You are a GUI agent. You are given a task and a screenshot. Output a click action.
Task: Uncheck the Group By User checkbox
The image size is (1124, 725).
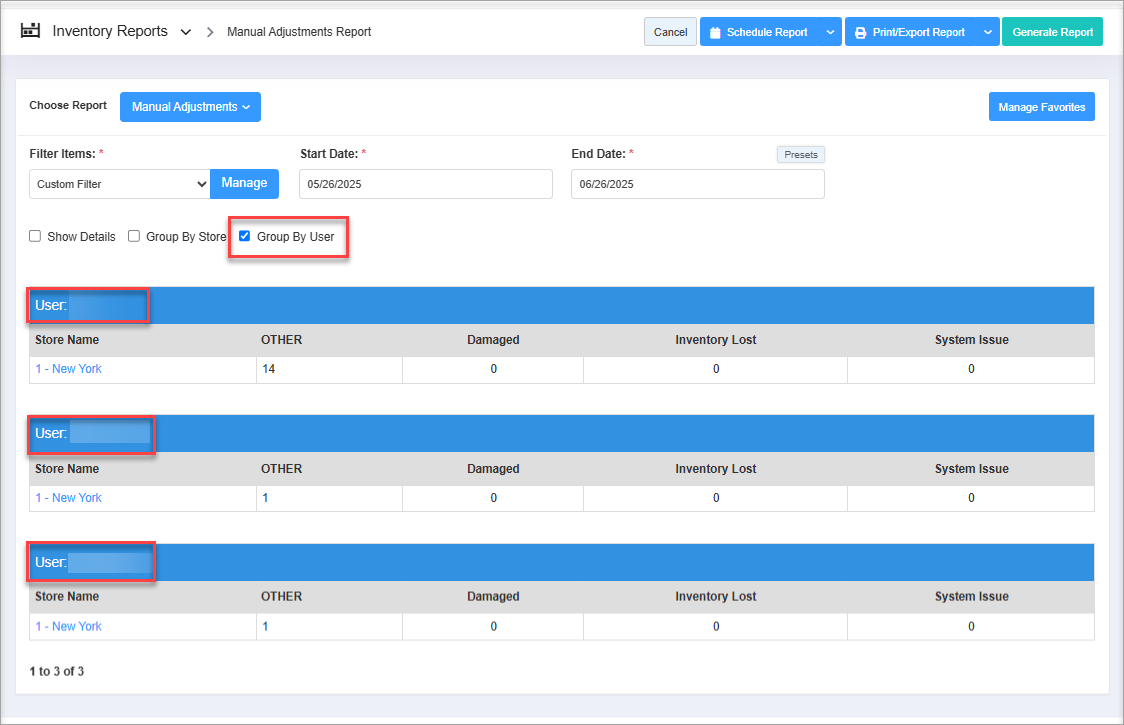click(244, 237)
